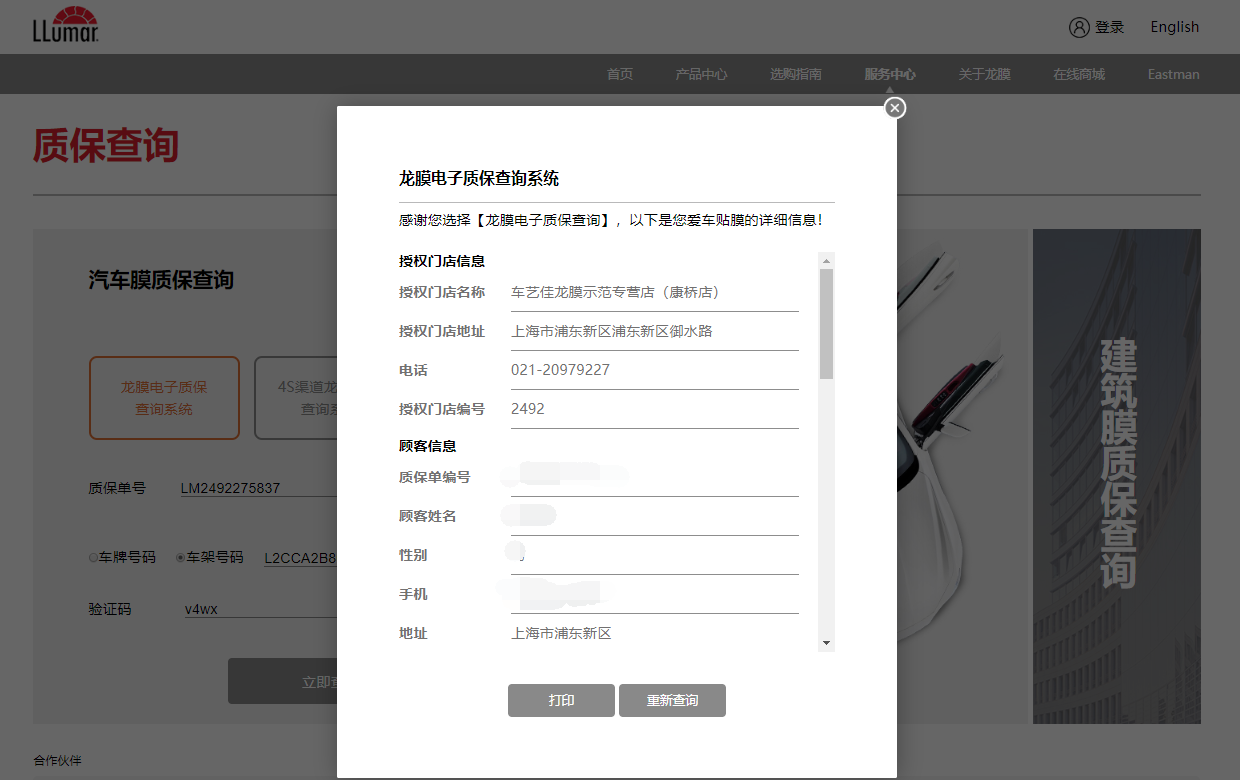1240x780 pixels.
Task: Open the 服务中心 dropdown menu
Action: pos(889,73)
